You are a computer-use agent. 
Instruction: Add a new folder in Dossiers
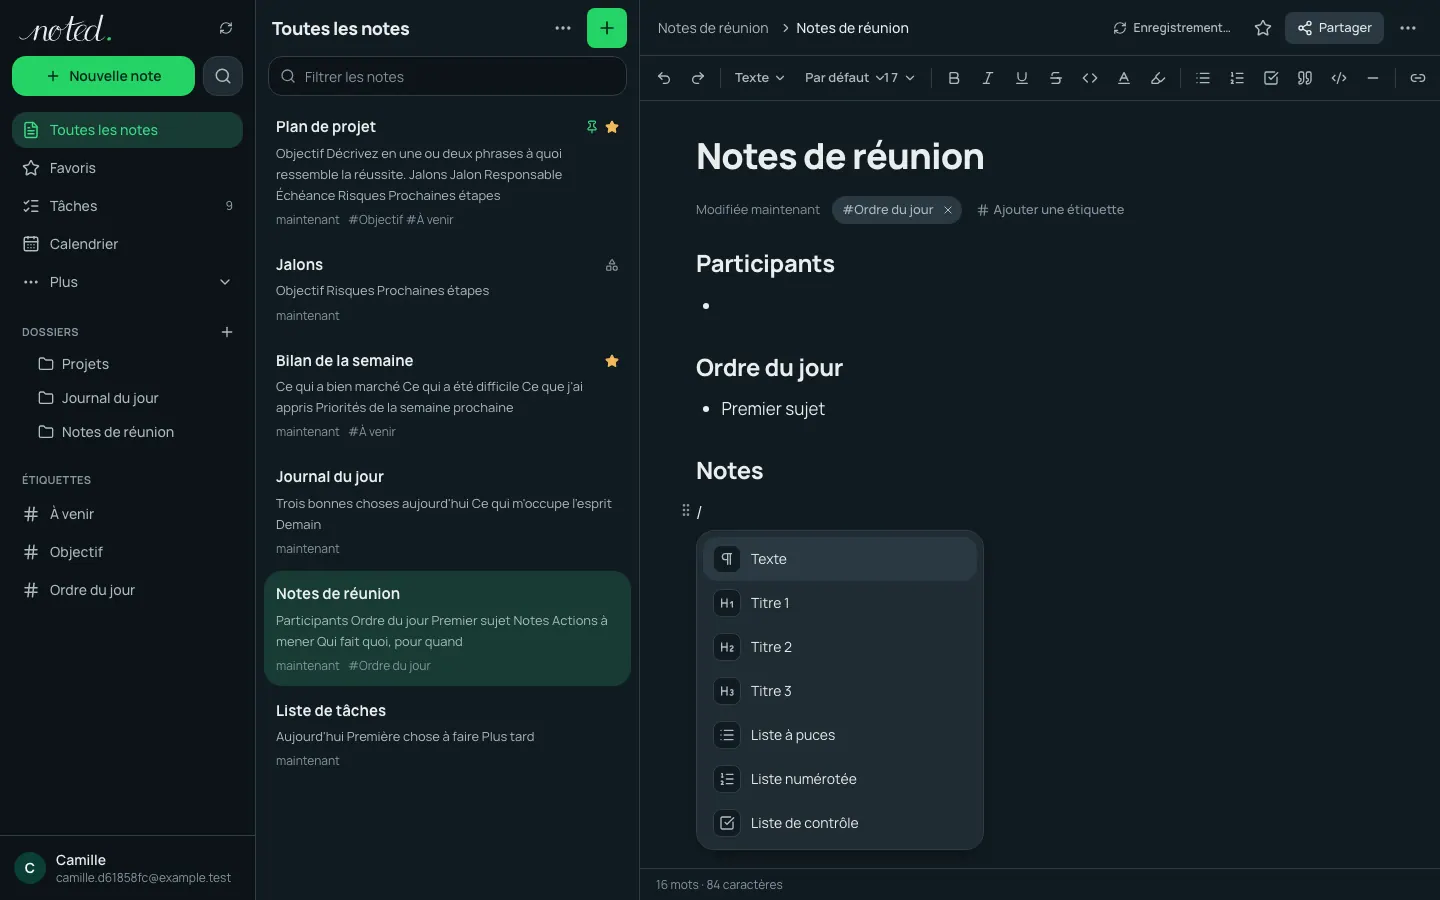pyautogui.click(x=227, y=332)
